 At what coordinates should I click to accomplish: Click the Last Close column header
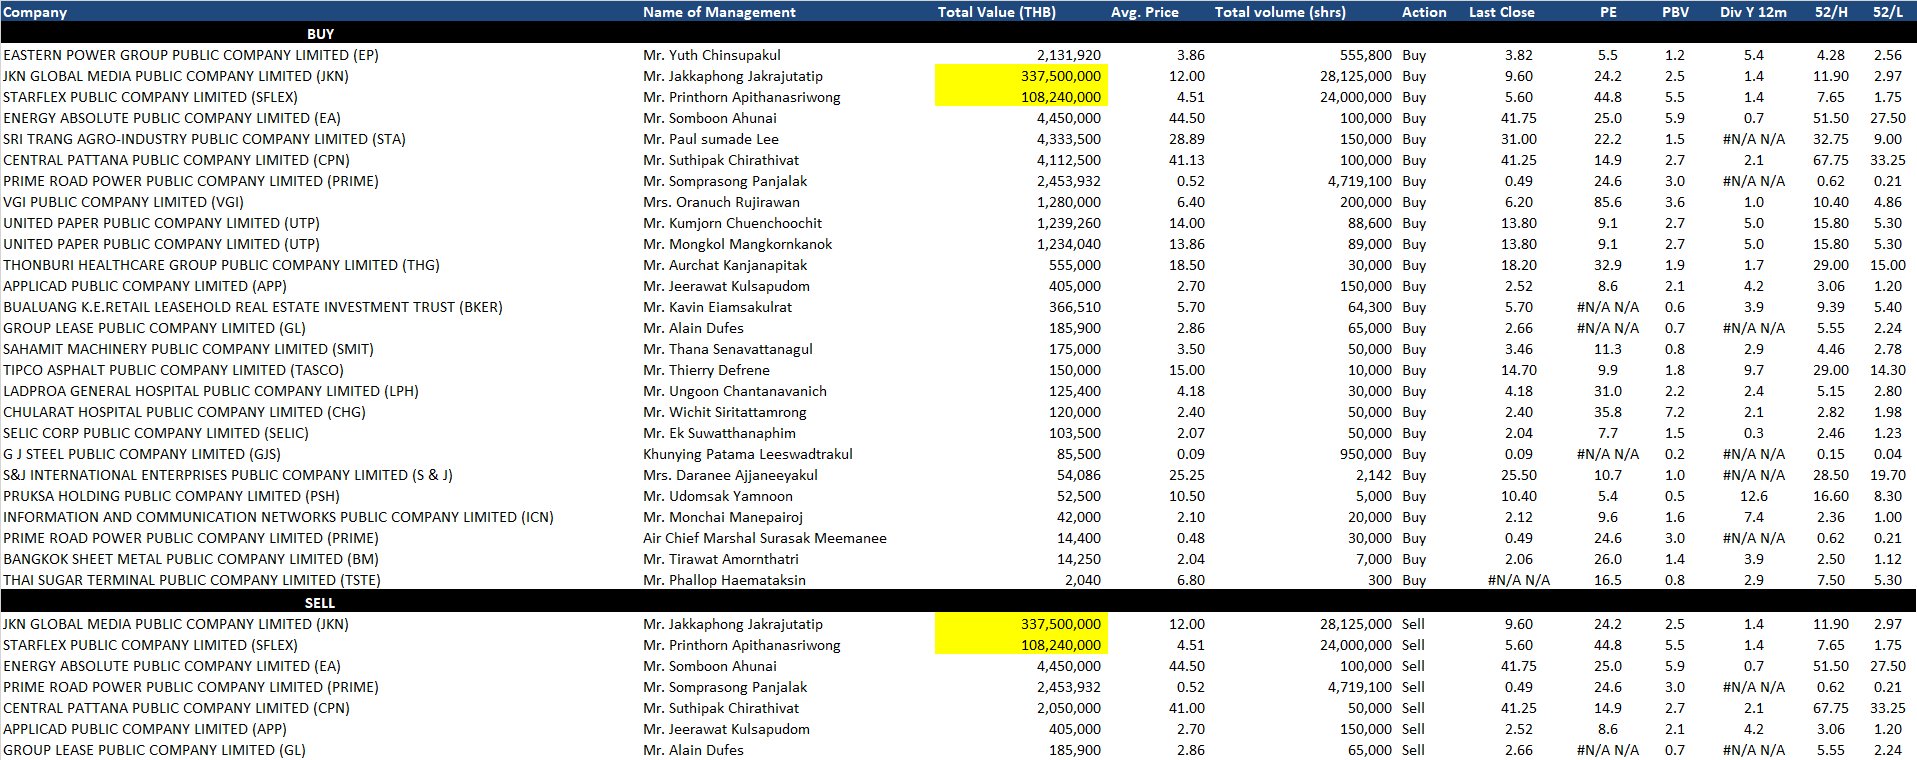[x=1501, y=12]
